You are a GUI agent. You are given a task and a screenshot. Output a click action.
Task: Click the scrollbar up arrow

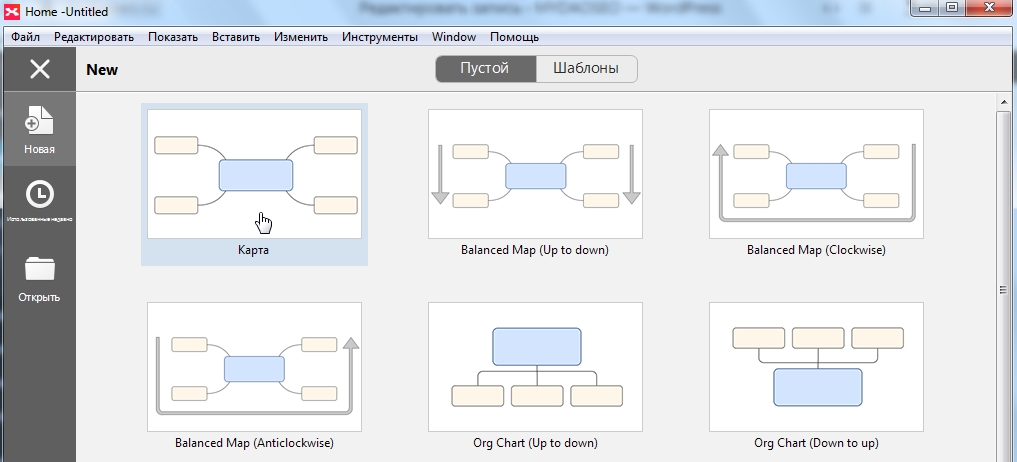tap(1003, 101)
